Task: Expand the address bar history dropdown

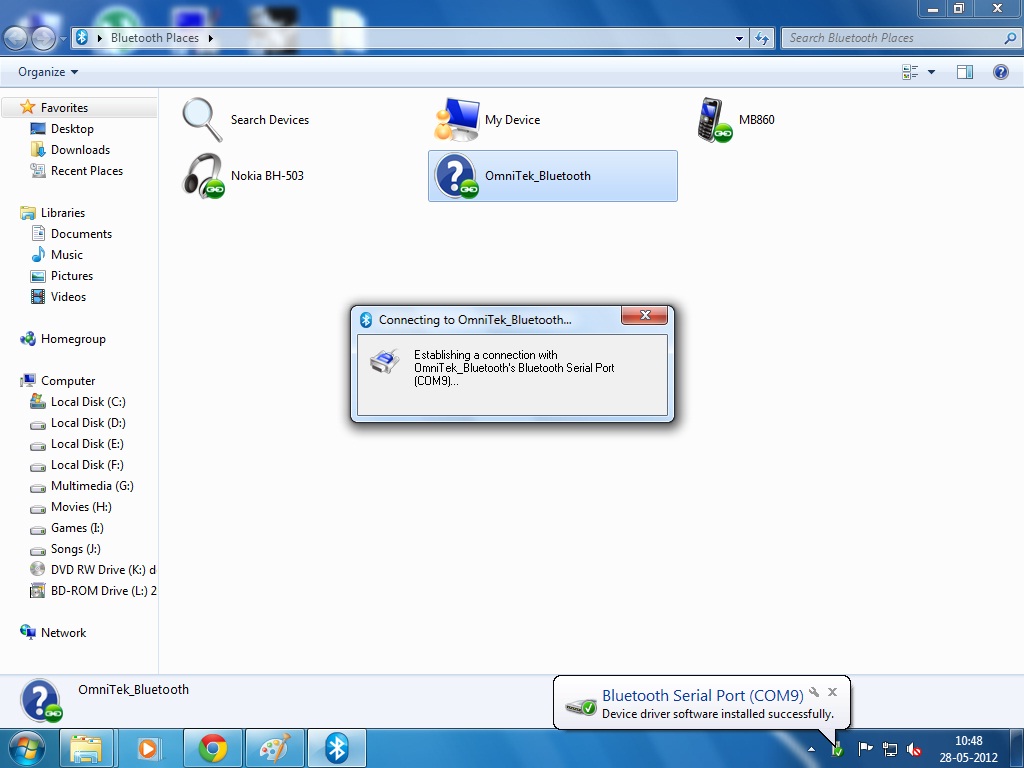Action: click(739, 39)
